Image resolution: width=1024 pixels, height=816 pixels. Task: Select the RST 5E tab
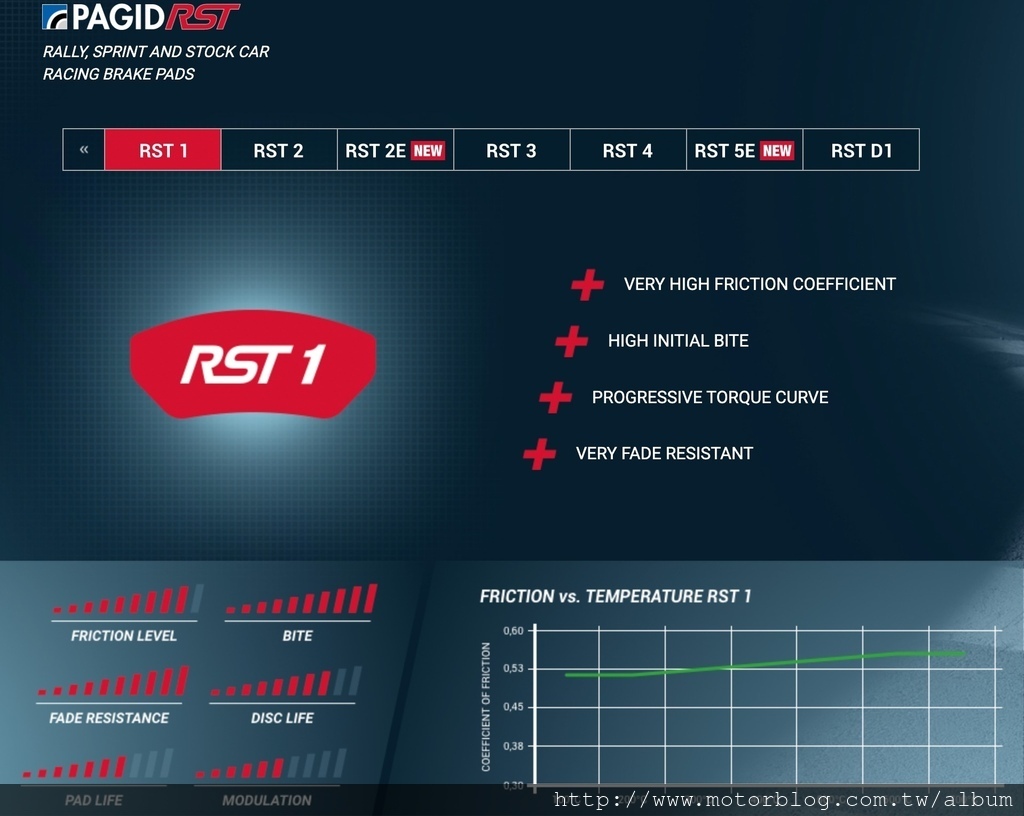(x=744, y=150)
